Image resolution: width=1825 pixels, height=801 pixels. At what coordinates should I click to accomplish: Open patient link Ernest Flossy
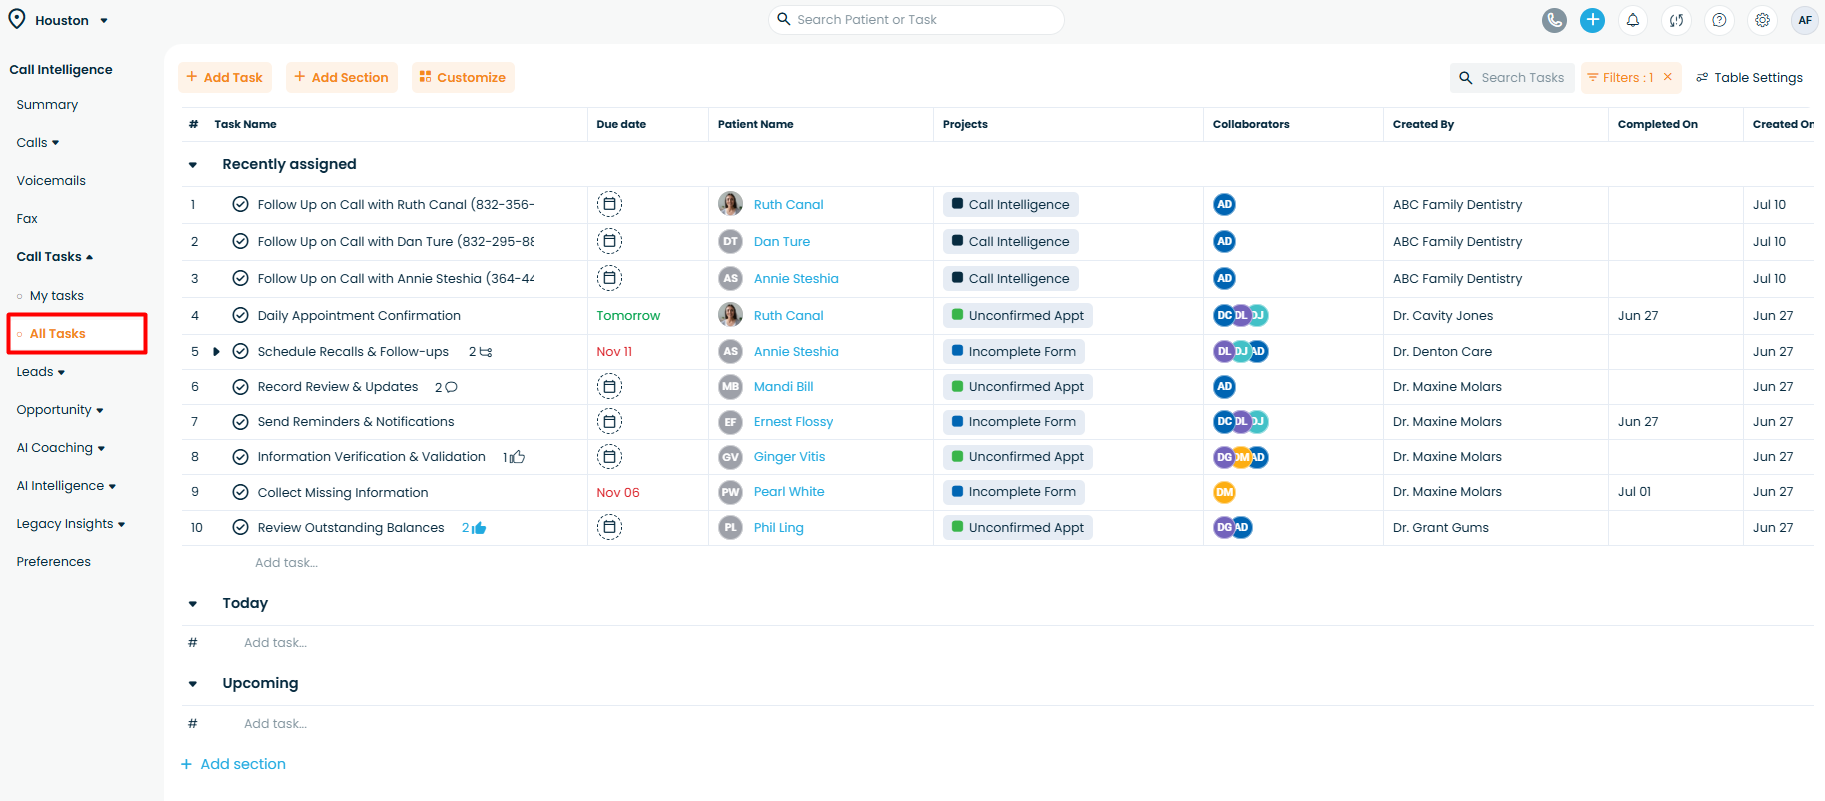point(793,422)
